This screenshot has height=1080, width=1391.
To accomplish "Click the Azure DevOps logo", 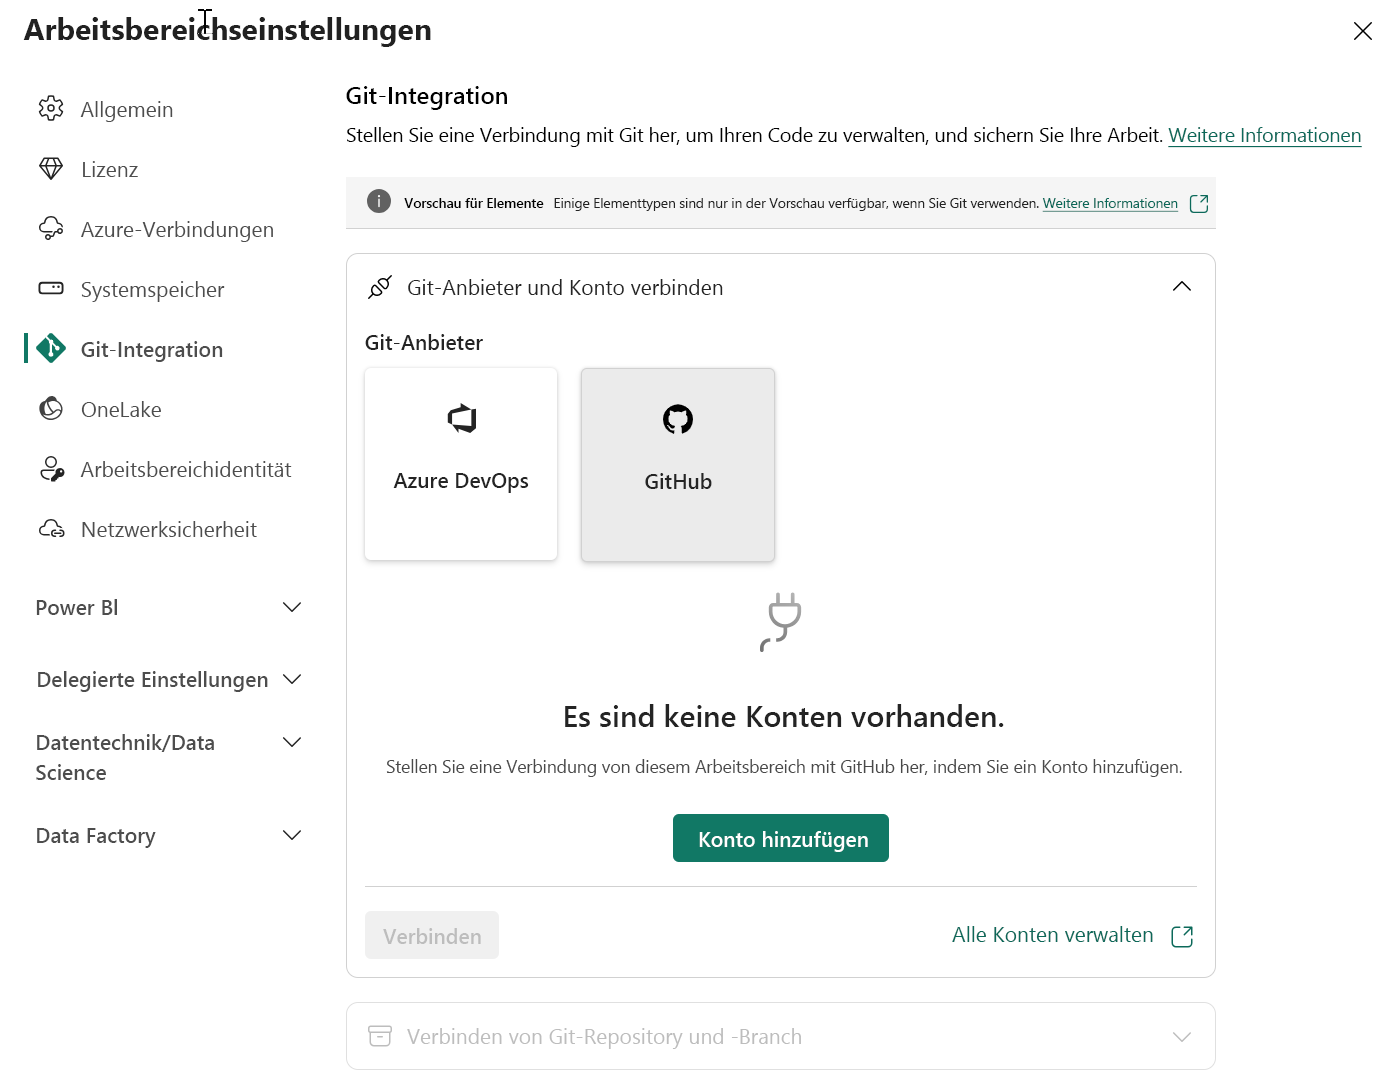I will pyautogui.click(x=460, y=419).
